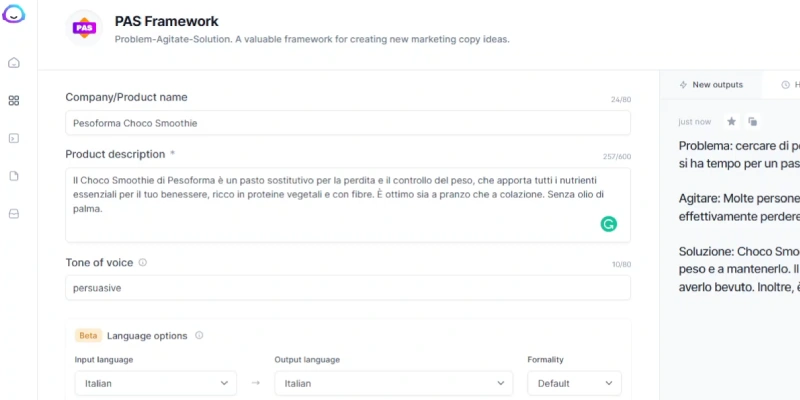Show Language options info tooltip
The height and width of the screenshot is (400, 800).
click(199, 335)
